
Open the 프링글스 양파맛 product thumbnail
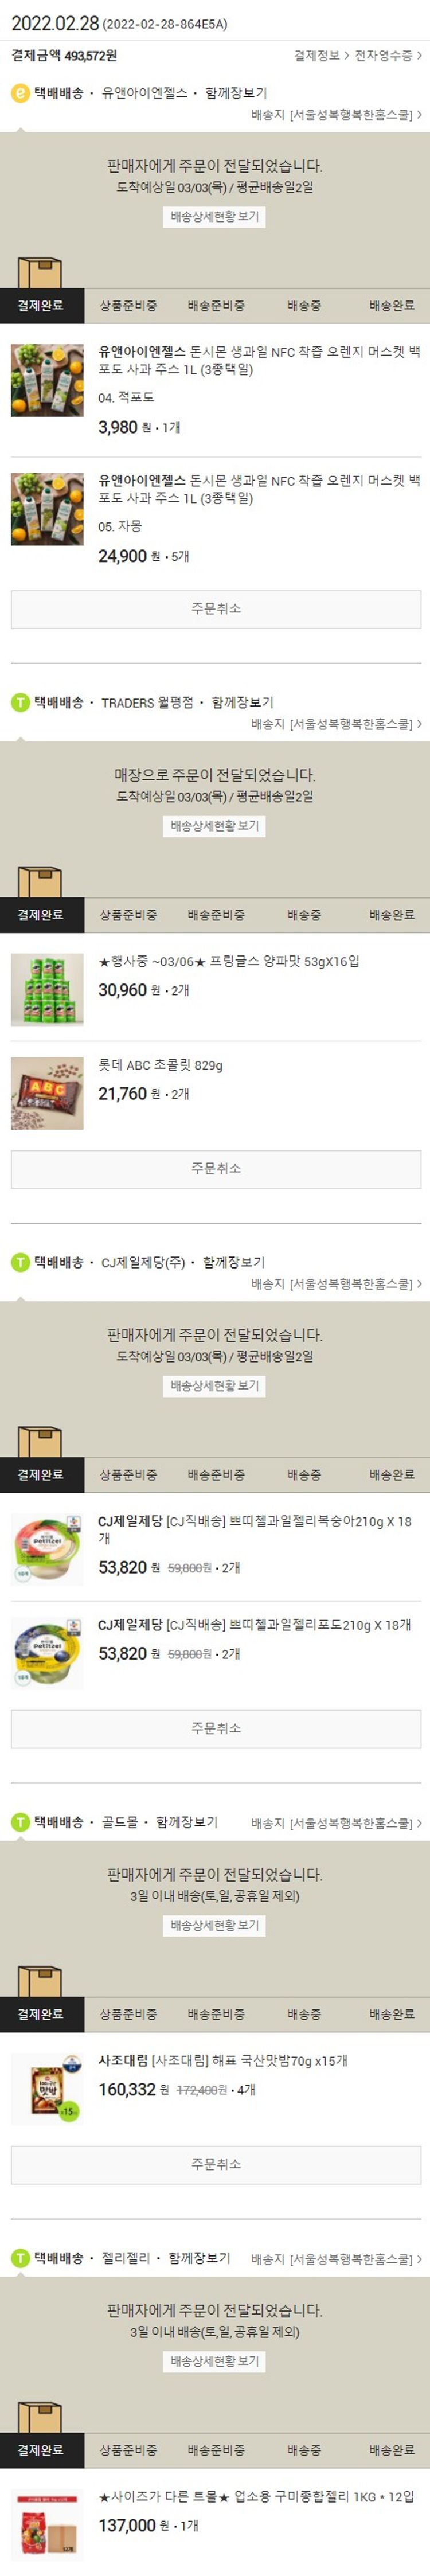[47, 989]
